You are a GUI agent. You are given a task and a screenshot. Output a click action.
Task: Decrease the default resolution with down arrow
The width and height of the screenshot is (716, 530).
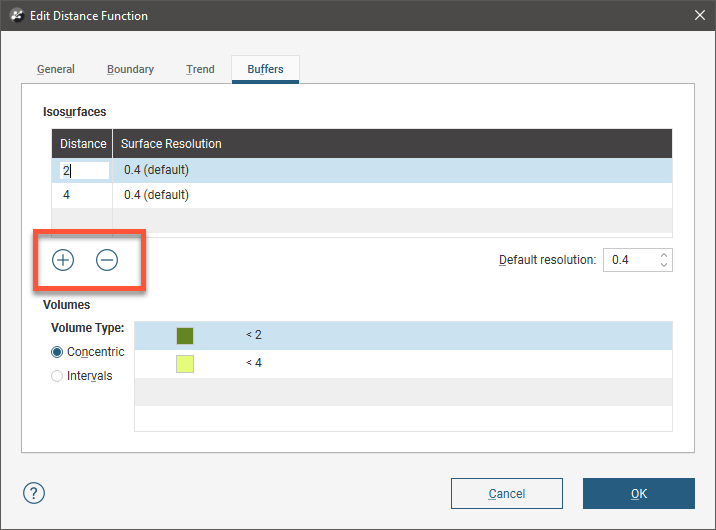pos(664,266)
